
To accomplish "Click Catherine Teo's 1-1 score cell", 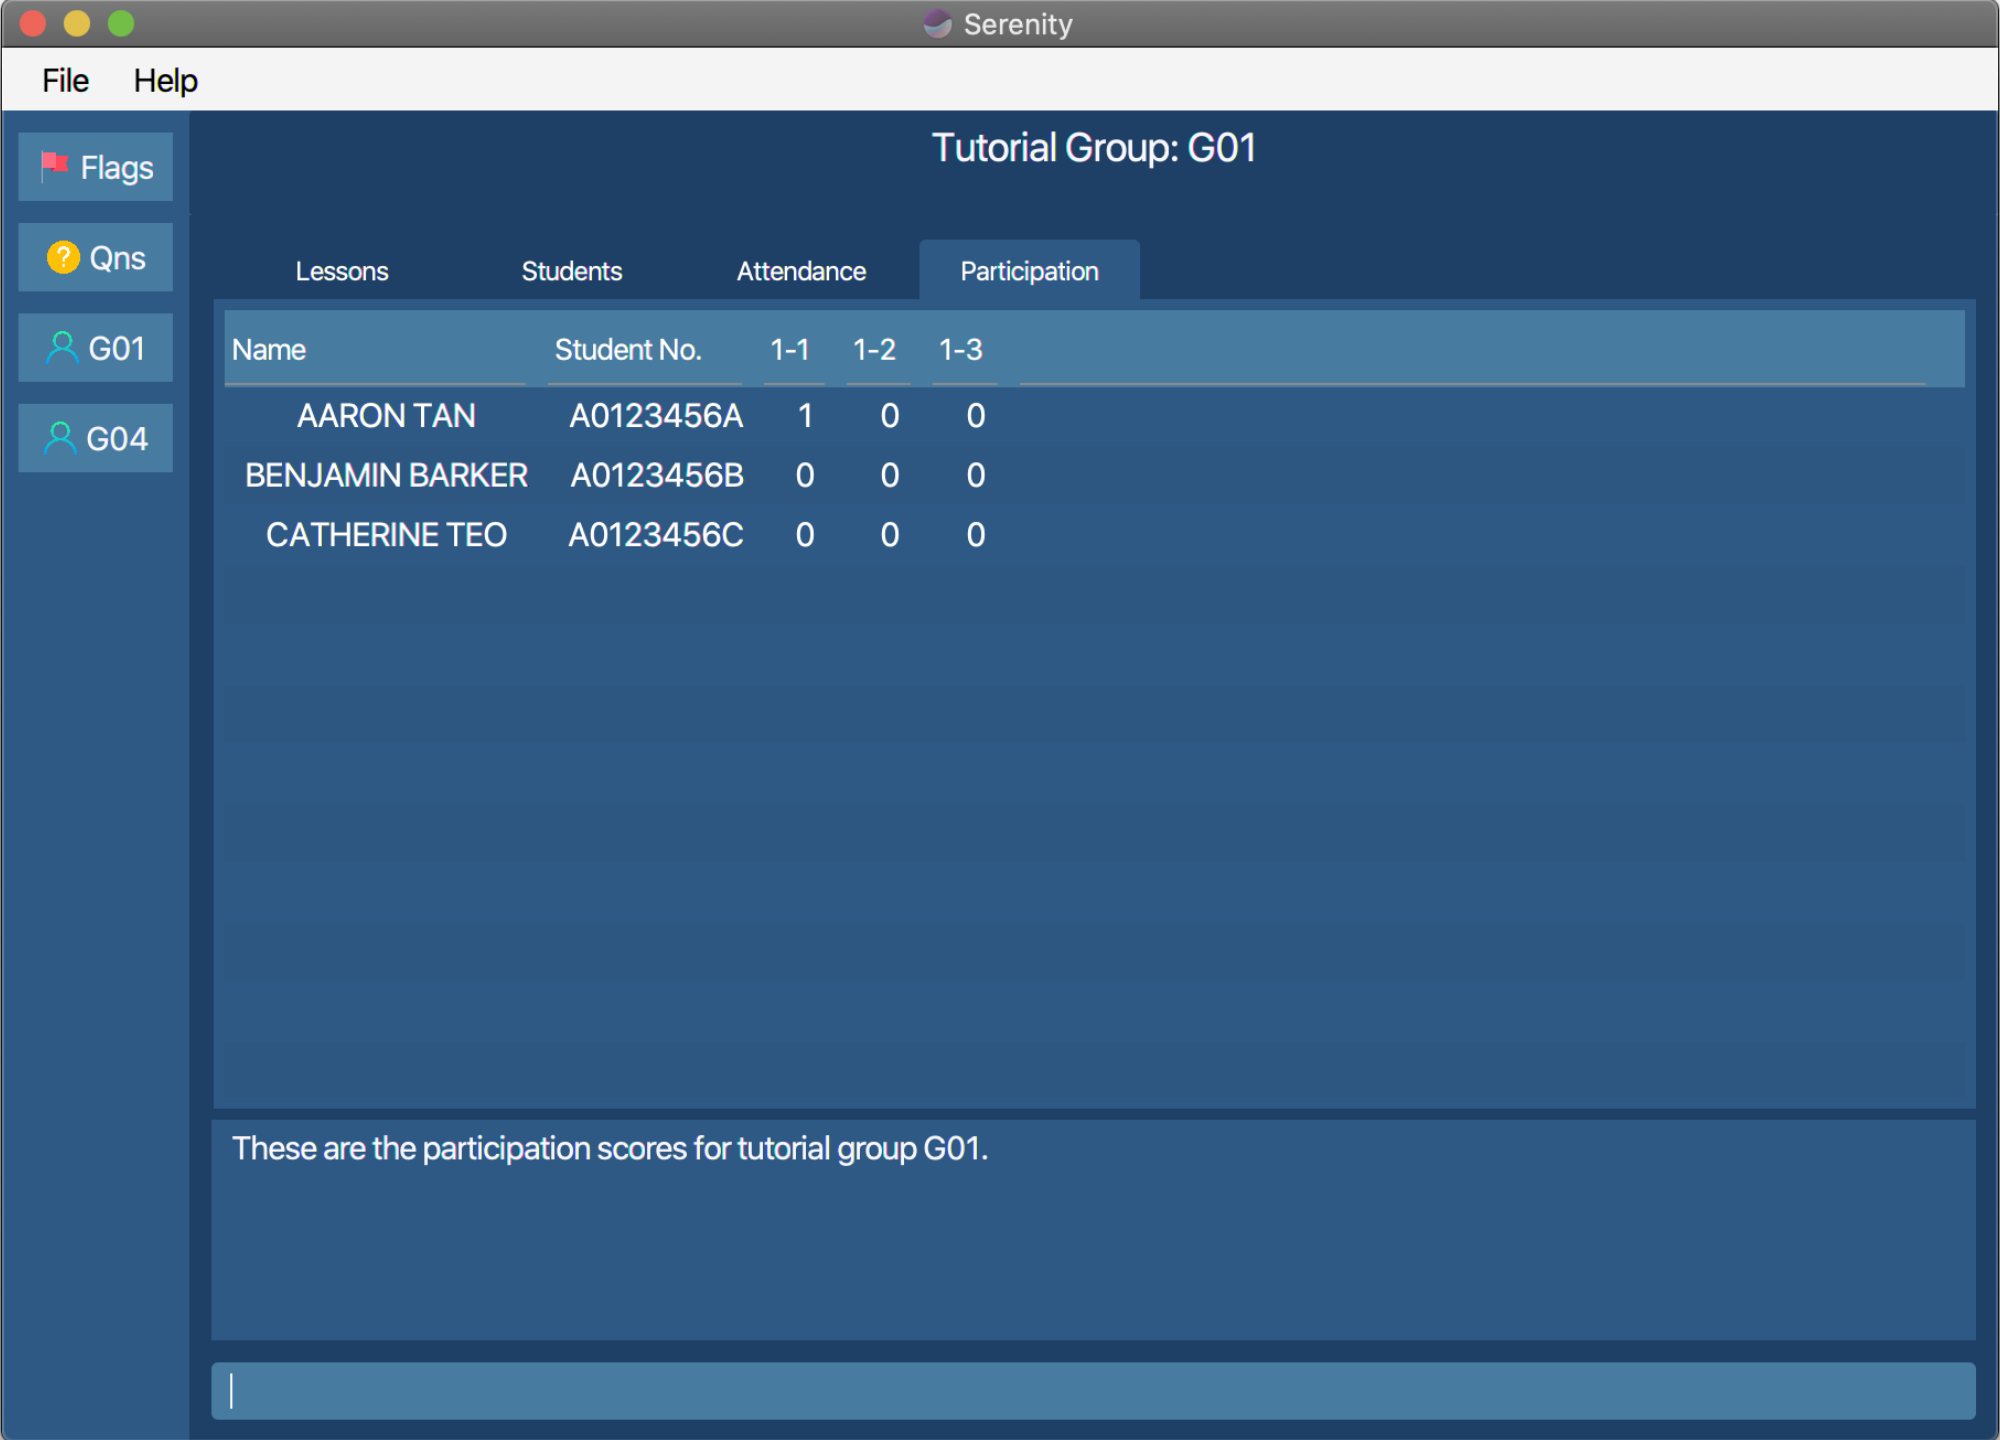I will [805, 535].
